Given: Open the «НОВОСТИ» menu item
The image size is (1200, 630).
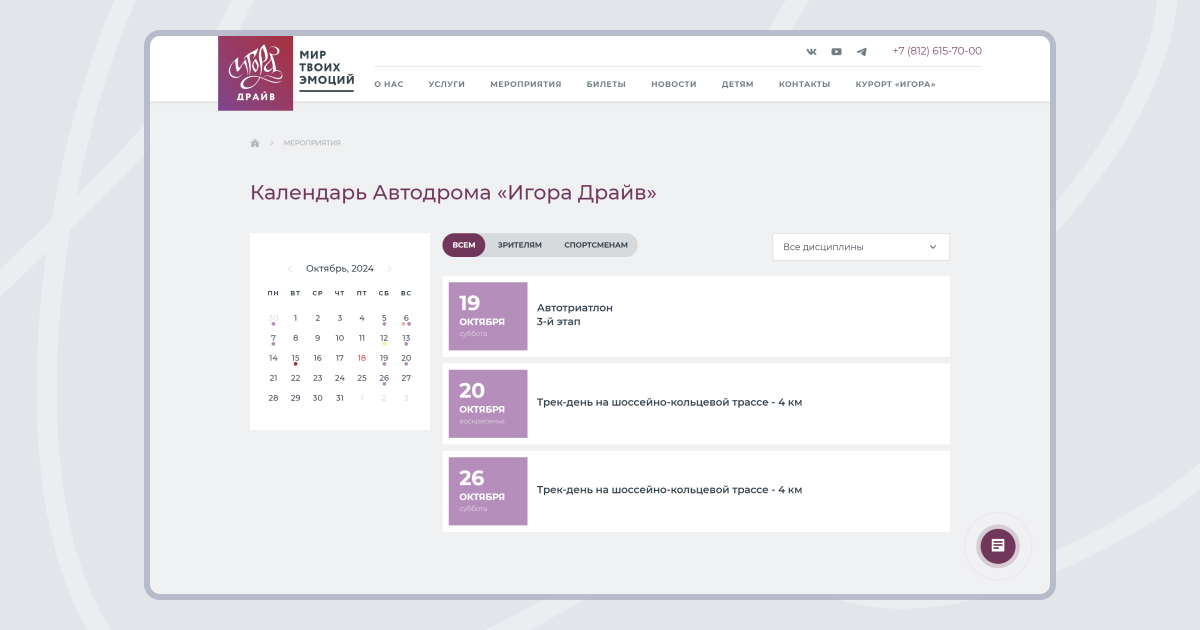Looking at the screenshot, I should tap(674, 84).
